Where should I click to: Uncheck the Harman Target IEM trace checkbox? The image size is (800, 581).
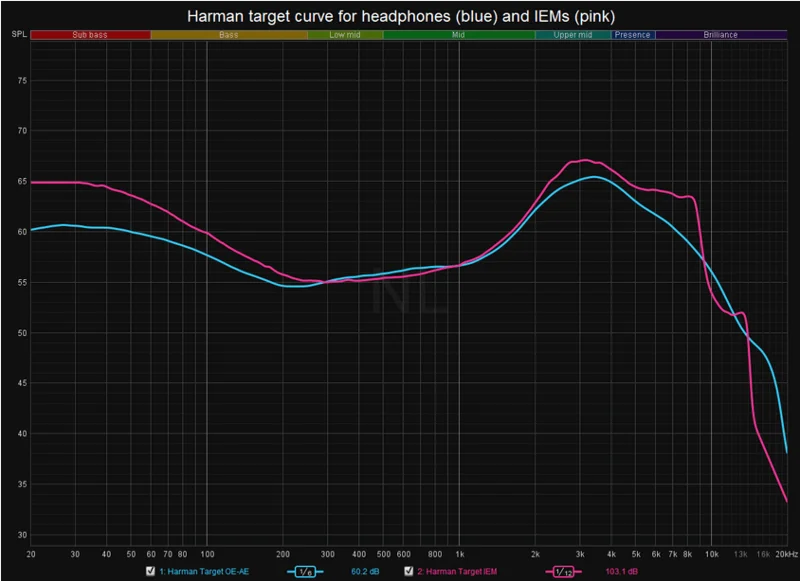click(408, 571)
